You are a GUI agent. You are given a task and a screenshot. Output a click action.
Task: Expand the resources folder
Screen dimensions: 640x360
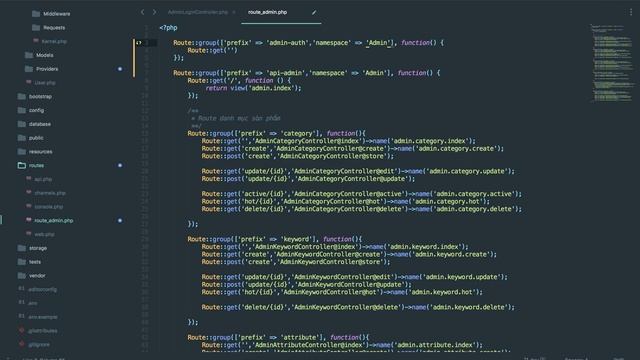click(x=40, y=152)
